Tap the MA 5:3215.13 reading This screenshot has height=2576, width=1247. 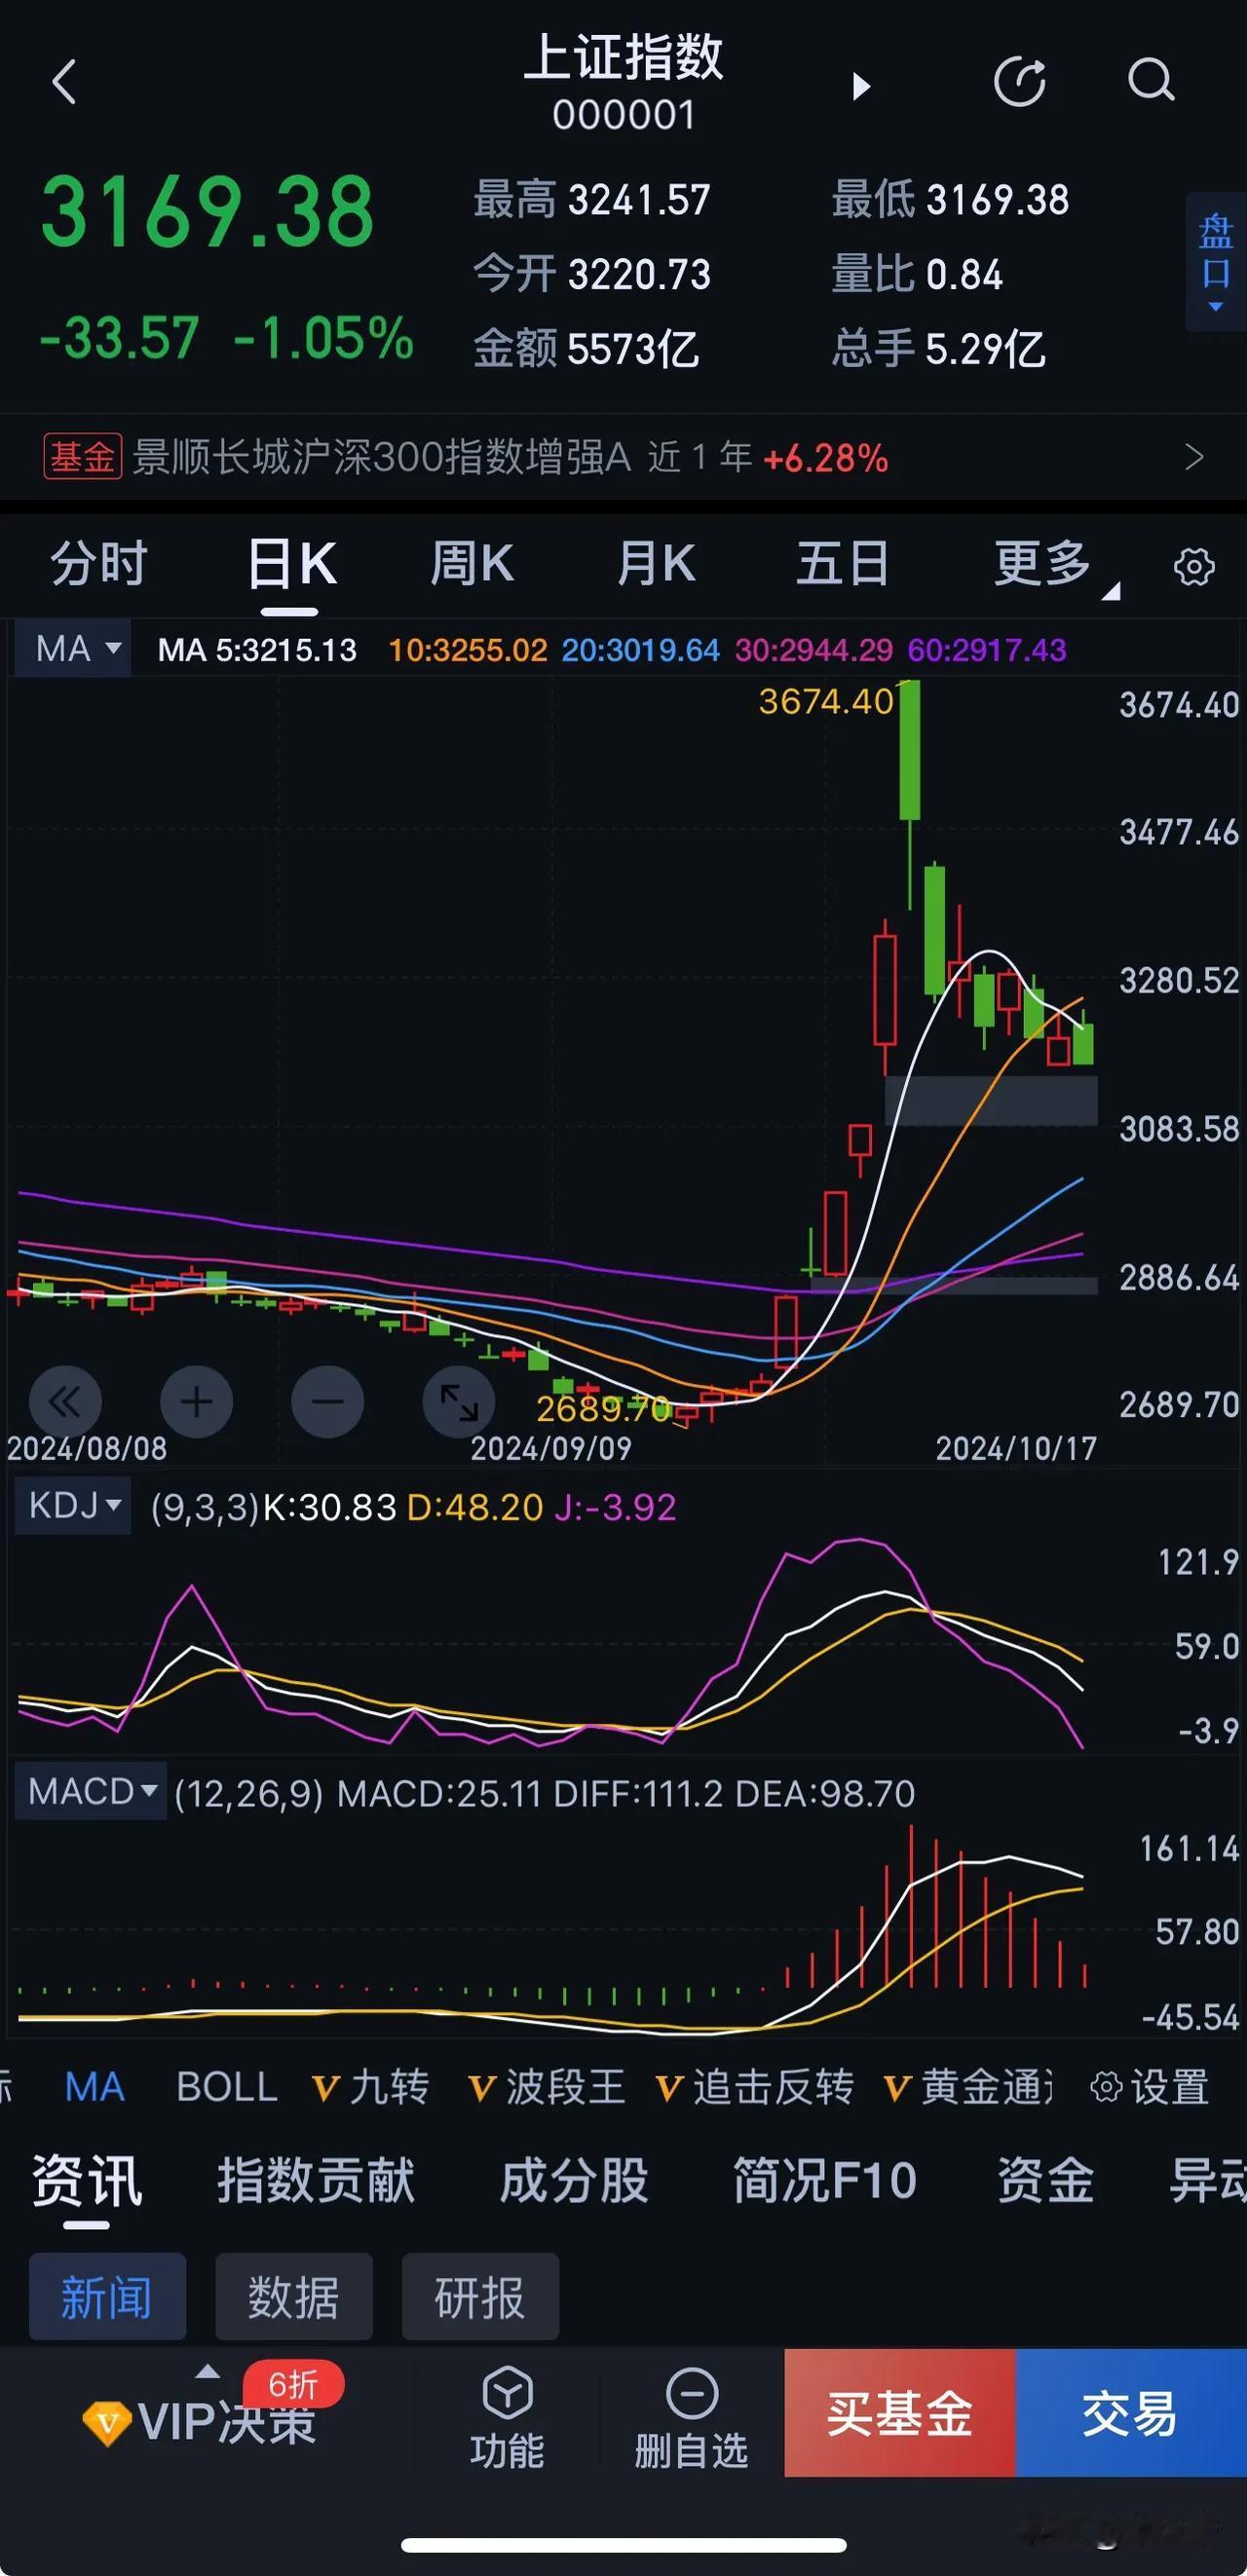(x=257, y=650)
